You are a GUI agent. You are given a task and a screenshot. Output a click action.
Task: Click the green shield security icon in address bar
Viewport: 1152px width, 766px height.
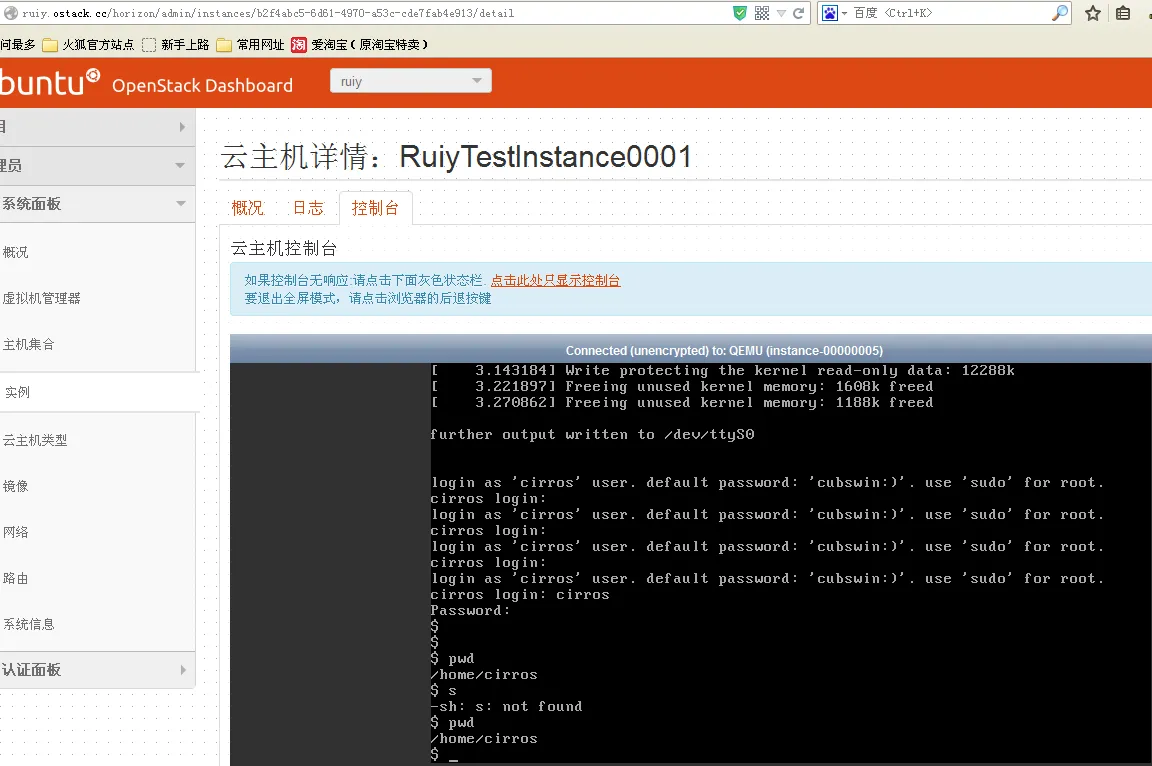pos(740,13)
